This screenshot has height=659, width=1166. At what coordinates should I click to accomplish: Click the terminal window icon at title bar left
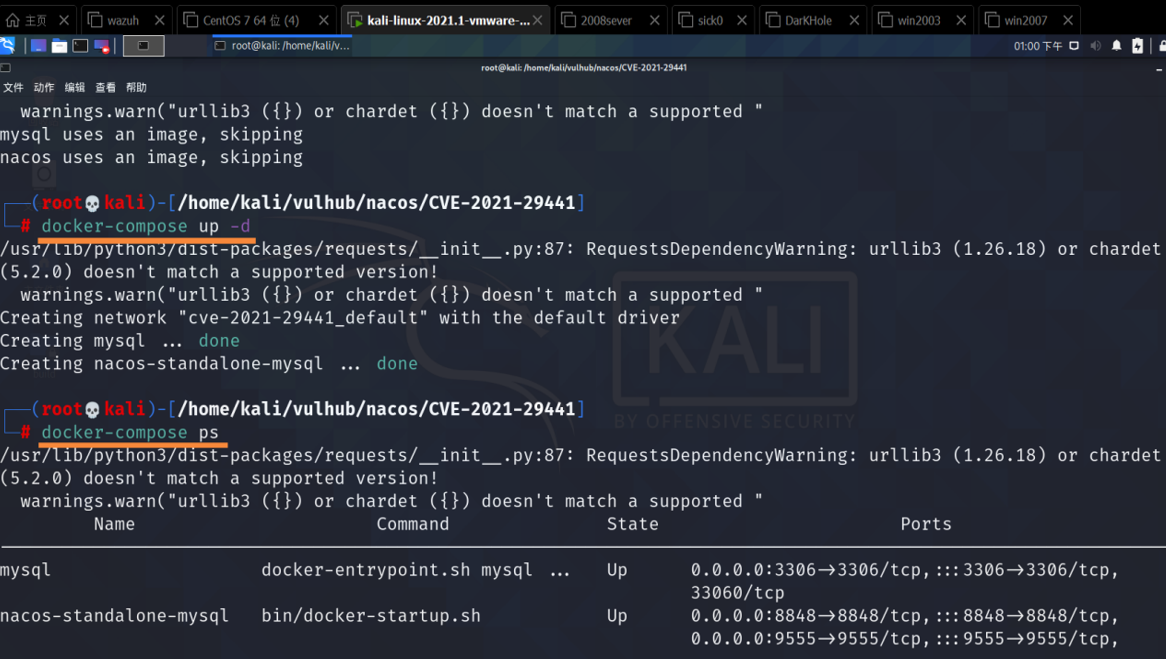click(x=5, y=68)
